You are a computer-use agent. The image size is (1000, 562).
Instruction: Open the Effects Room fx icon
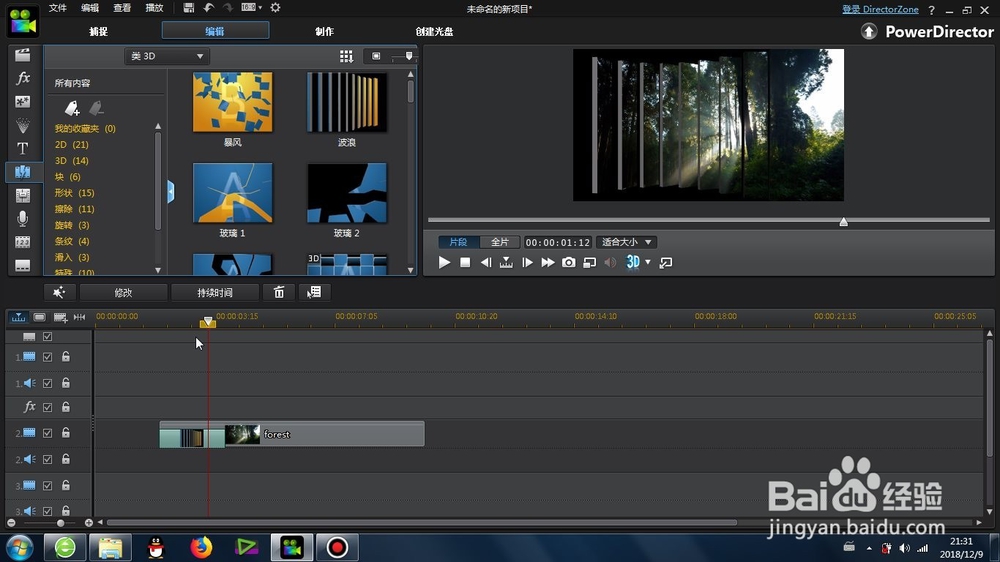[23, 78]
